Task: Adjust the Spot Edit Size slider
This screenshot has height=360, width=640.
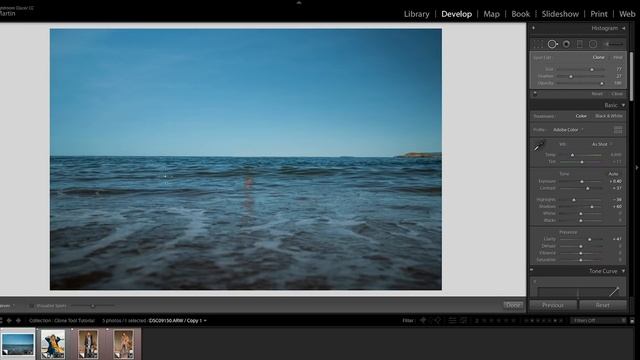Action: (581, 69)
